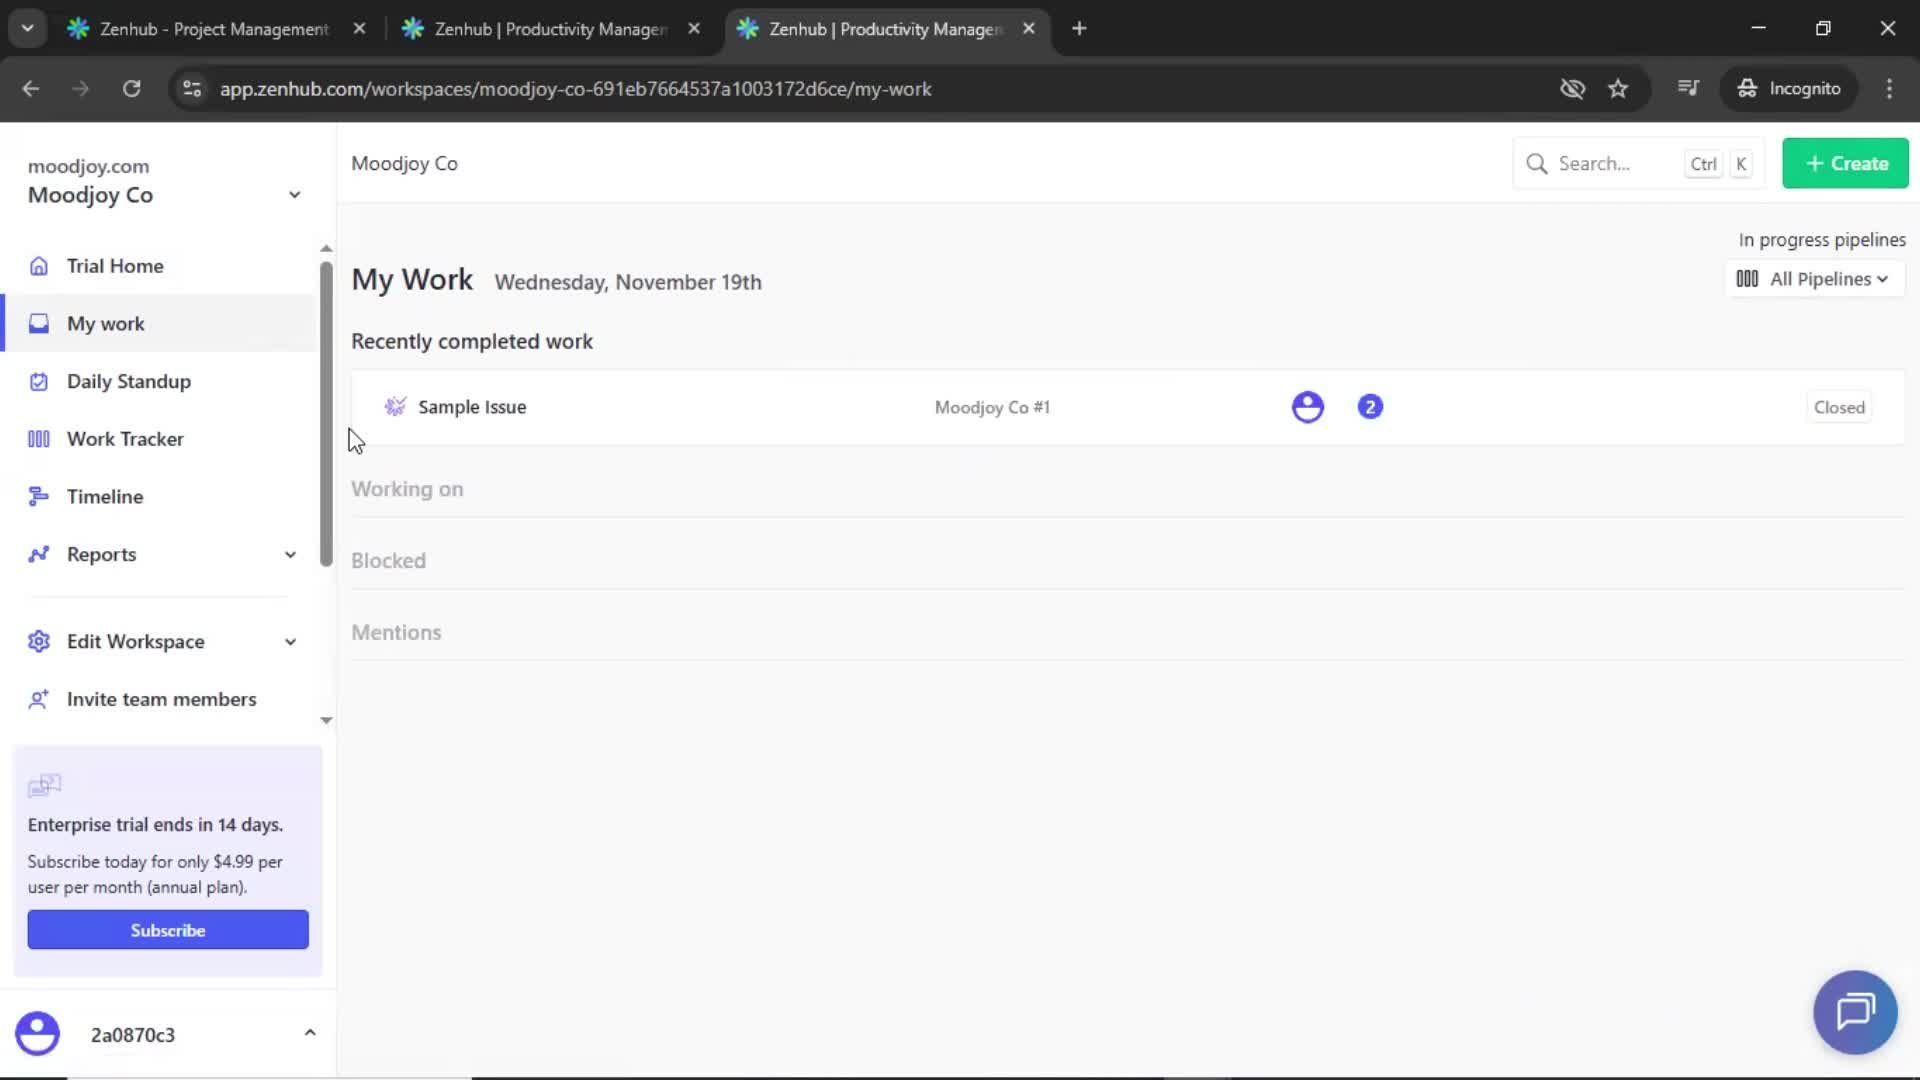
Task: Select the Timeline icon in sidebar
Action: pos(38,496)
